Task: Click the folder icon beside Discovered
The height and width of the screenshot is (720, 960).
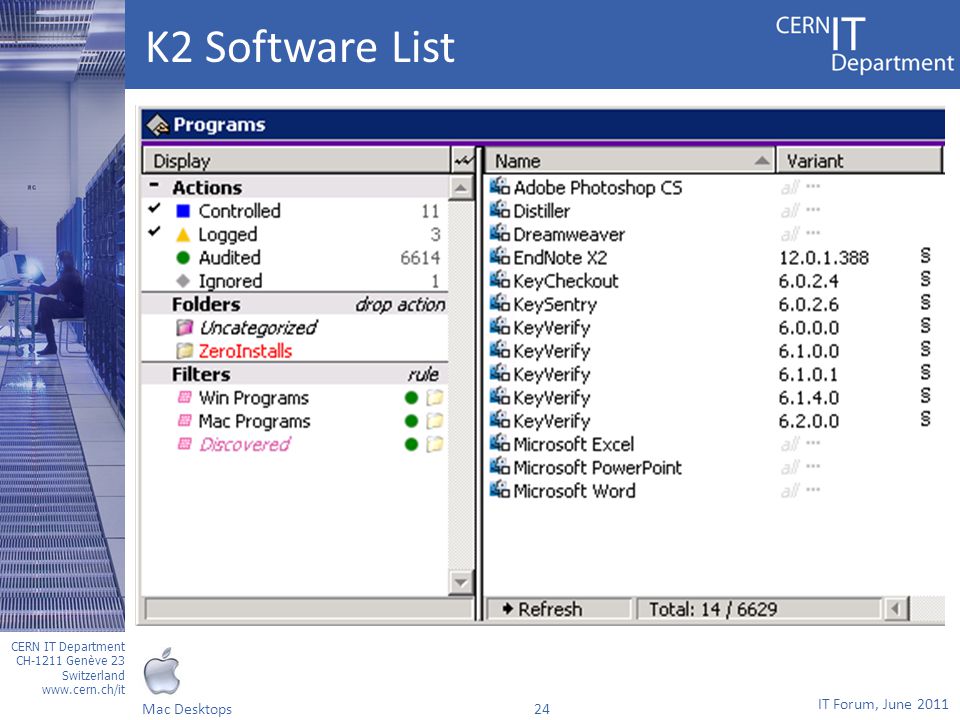Action: (434, 444)
